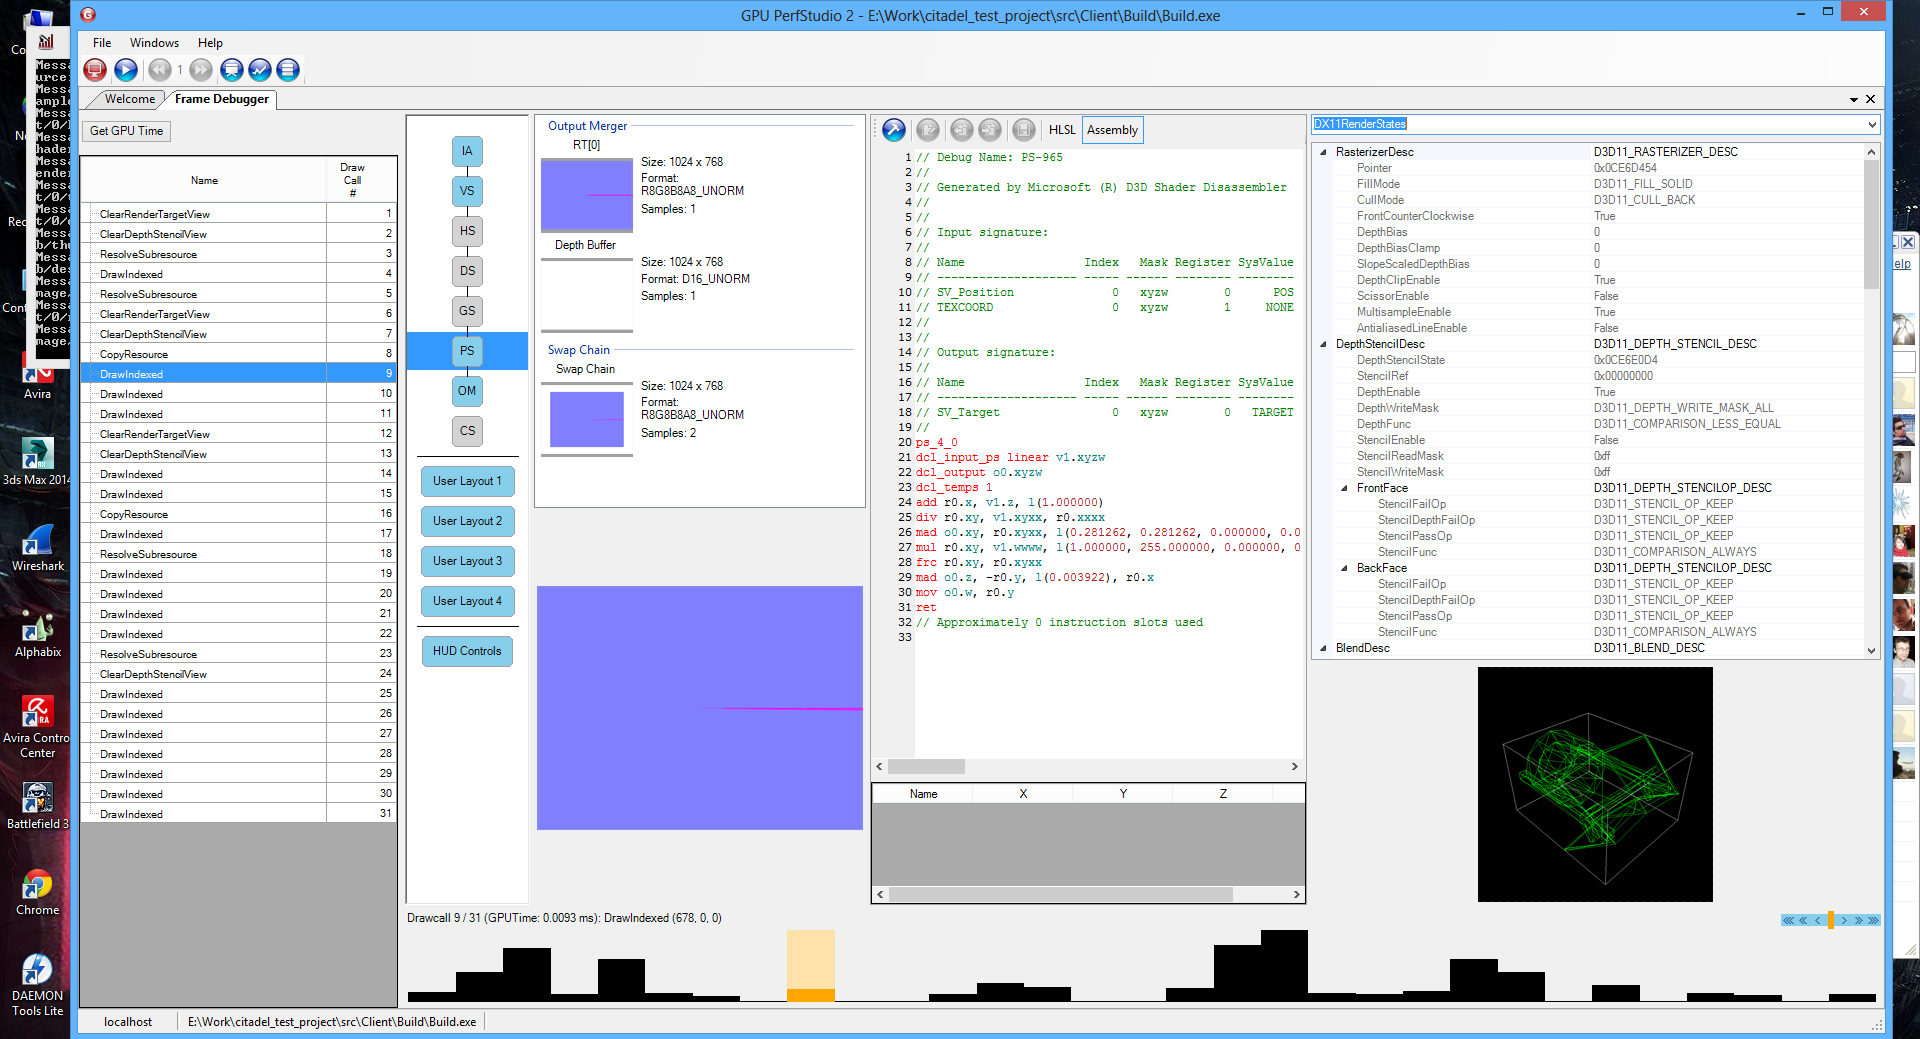Image resolution: width=1920 pixels, height=1039 pixels.
Task: Select the OM pipeline stage
Action: click(x=467, y=391)
